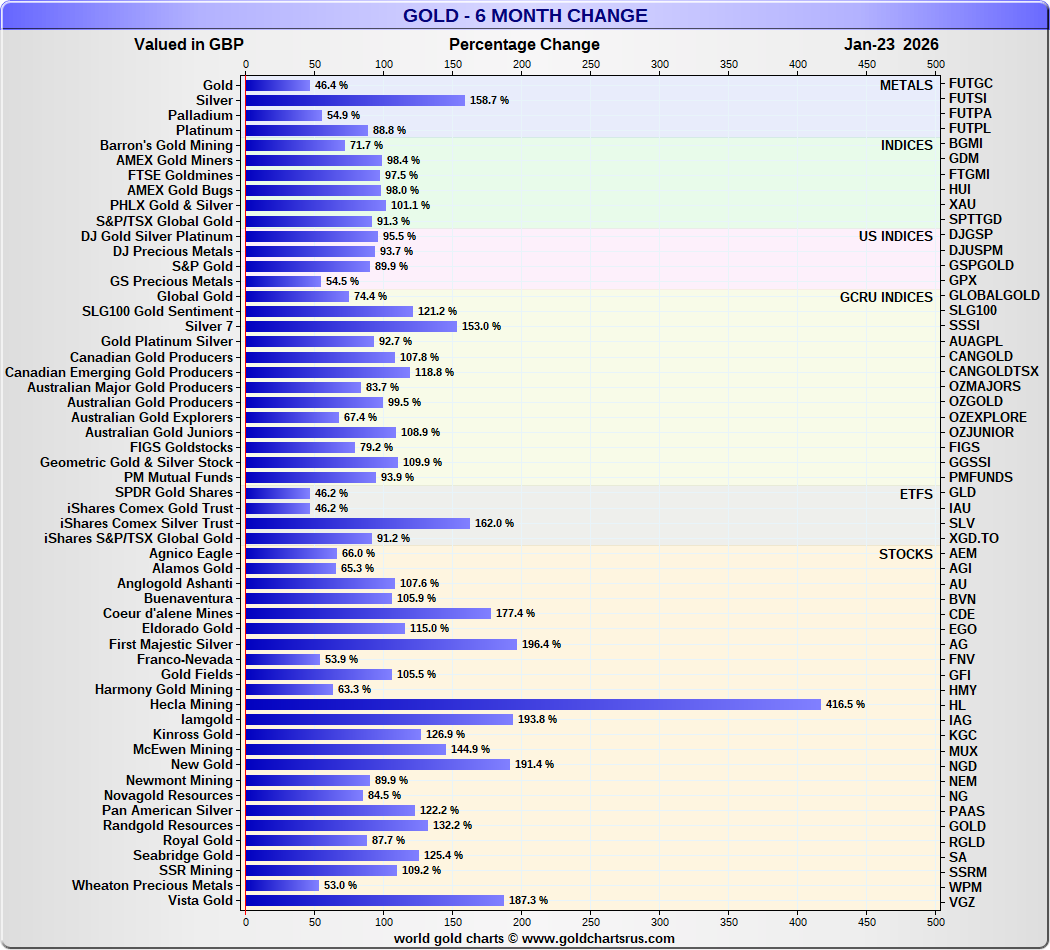Click the 'Percentage Change' axis title
Image resolution: width=1050 pixels, height=950 pixels.
coord(524,44)
